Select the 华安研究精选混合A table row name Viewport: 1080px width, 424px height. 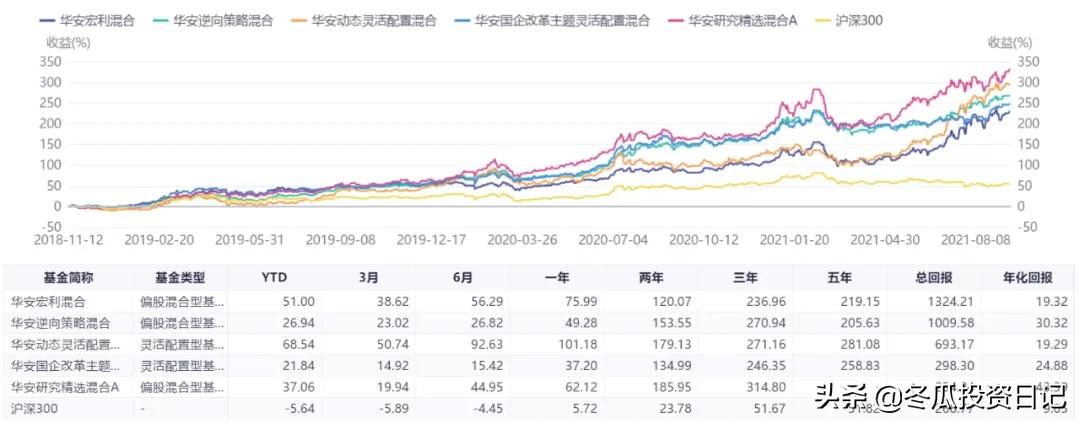[65, 388]
